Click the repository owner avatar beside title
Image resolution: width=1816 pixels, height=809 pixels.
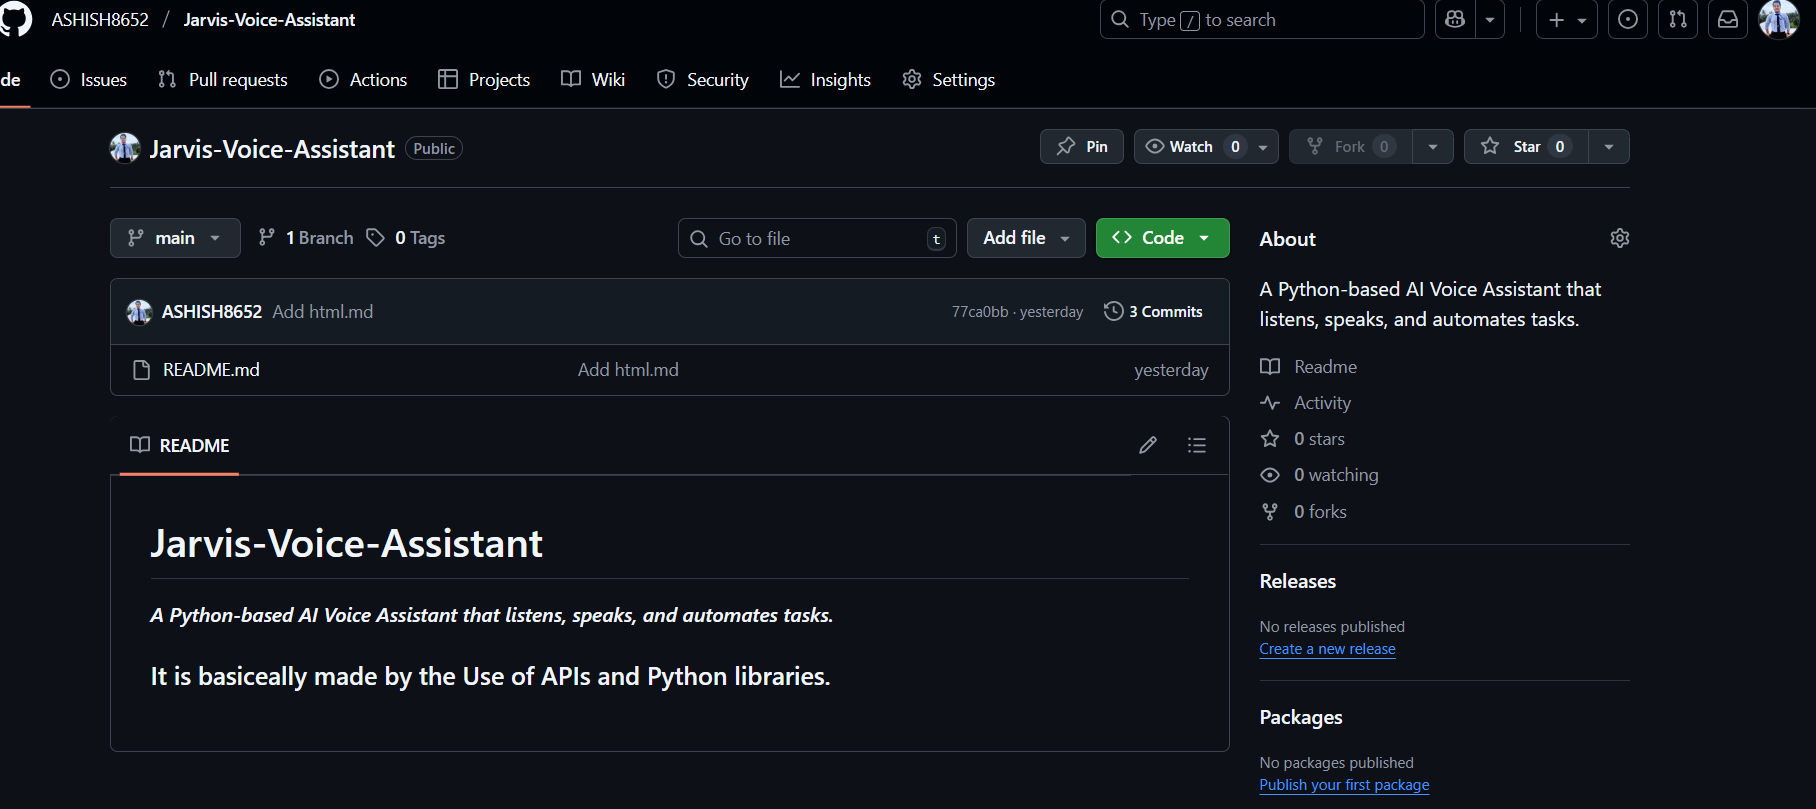click(x=125, y=148)
